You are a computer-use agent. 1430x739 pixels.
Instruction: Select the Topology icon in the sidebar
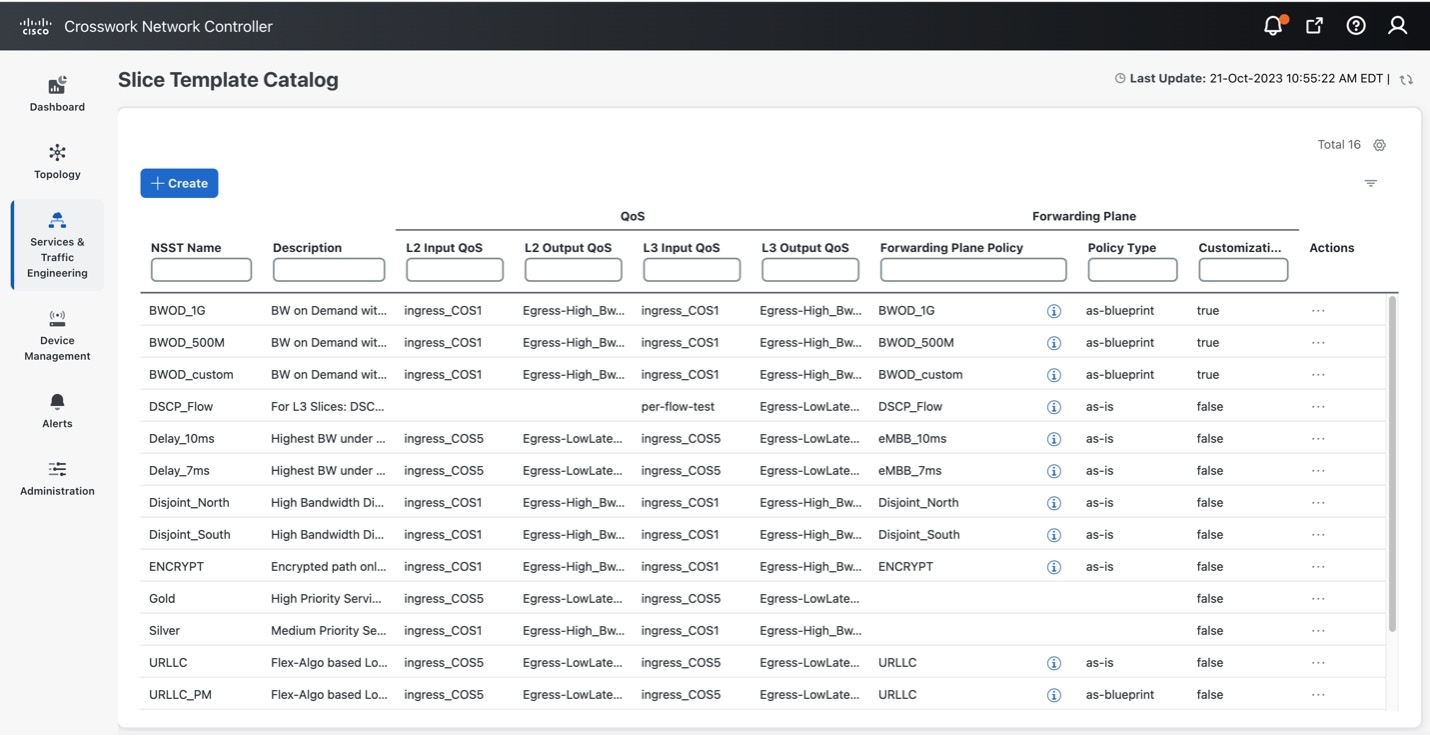pos(57,160)
